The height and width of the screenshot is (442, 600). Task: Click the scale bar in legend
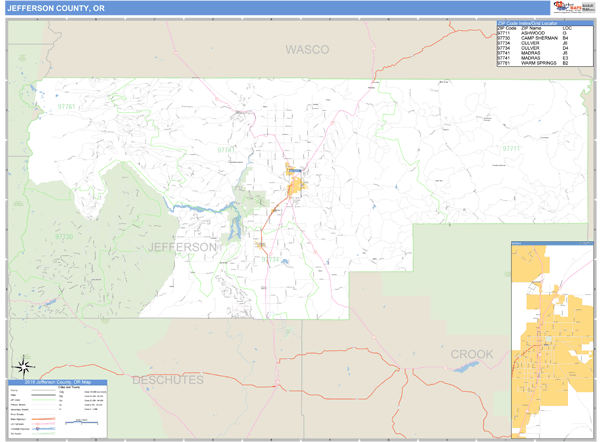tap(82, 422)
